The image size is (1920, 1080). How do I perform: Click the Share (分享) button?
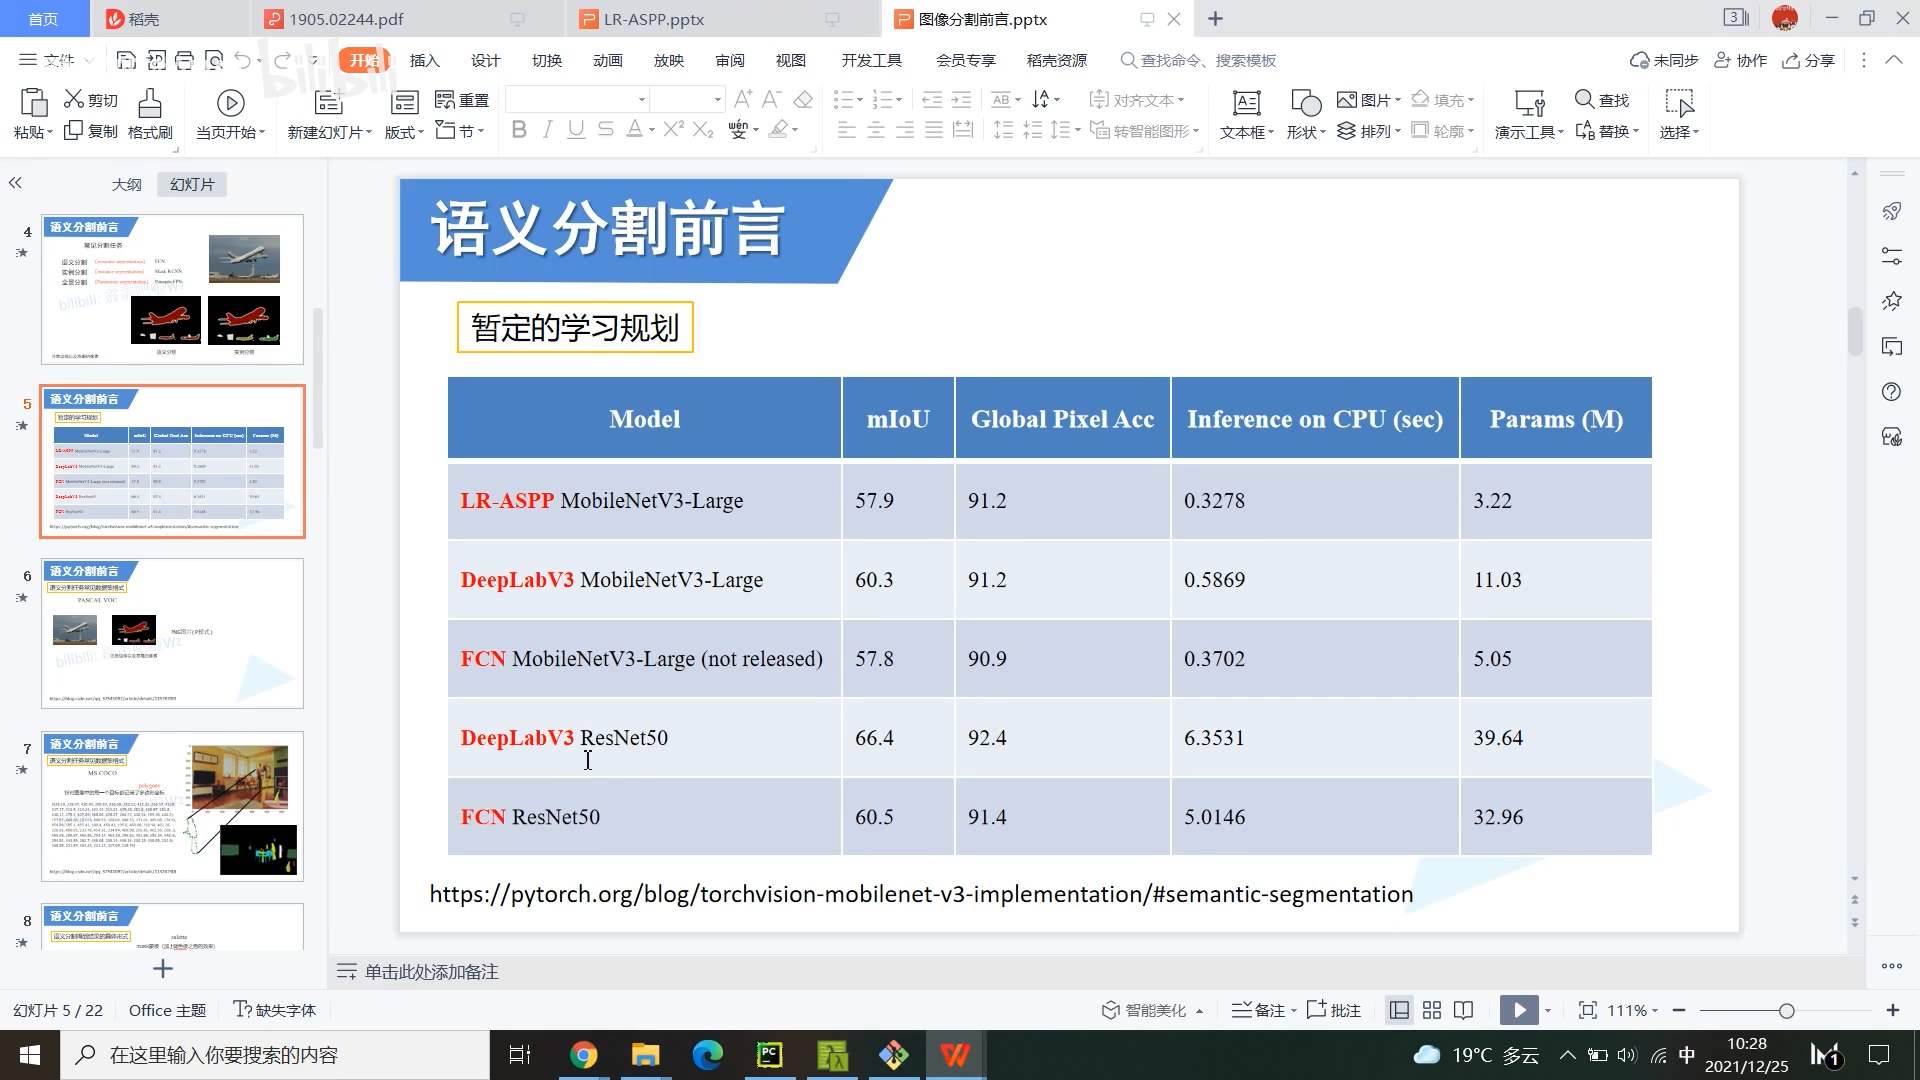[x=1809, y=61]
